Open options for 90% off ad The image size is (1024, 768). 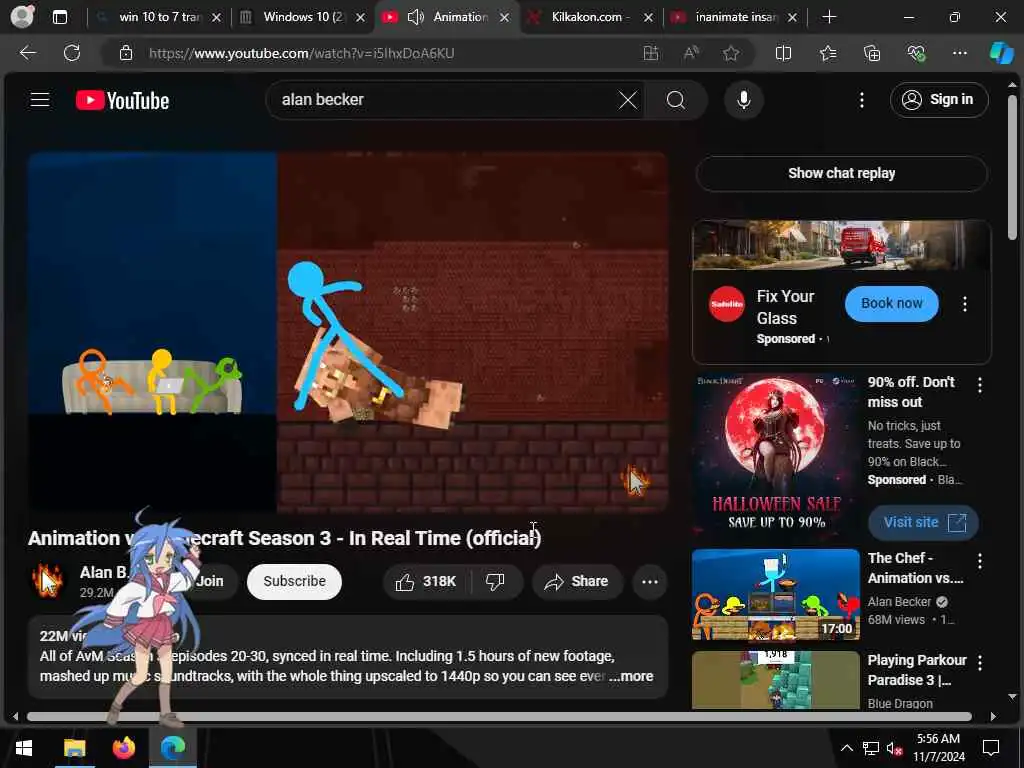(x=980, y=385)
